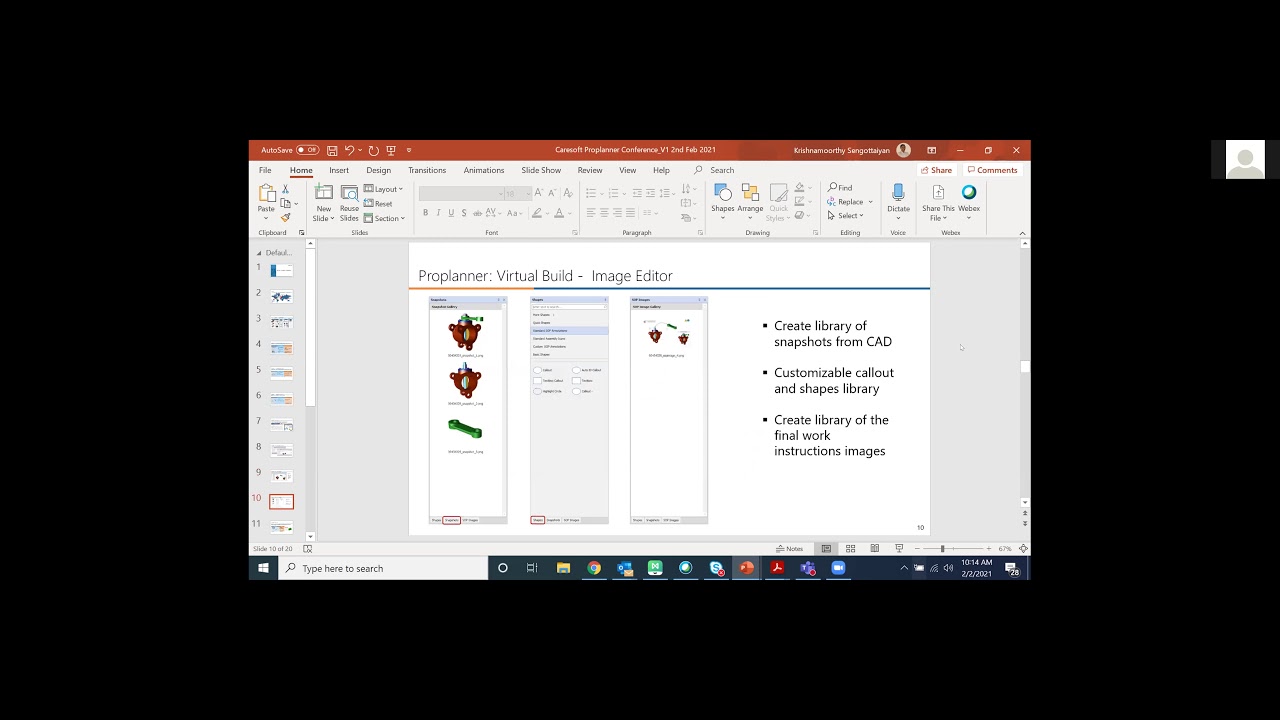
Task: Open the Help tab
Action: click(x=661, y=170)
